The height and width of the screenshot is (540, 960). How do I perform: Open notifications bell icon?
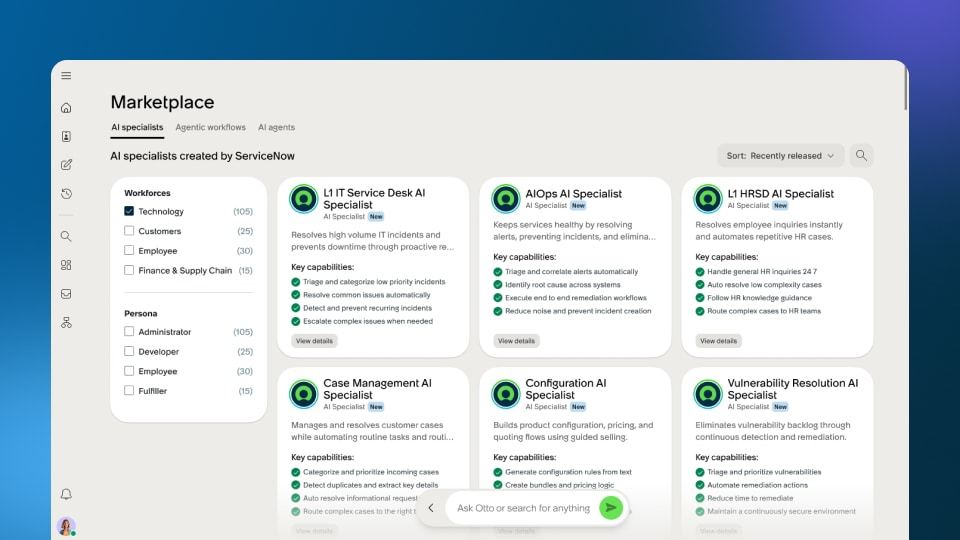click(x=66, y=494)
